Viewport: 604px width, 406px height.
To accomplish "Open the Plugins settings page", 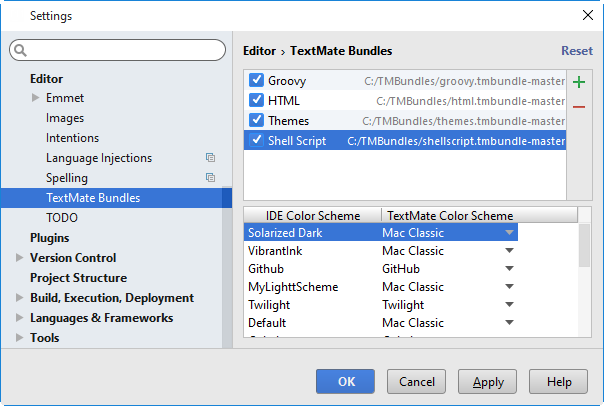I will pos(49,238).
